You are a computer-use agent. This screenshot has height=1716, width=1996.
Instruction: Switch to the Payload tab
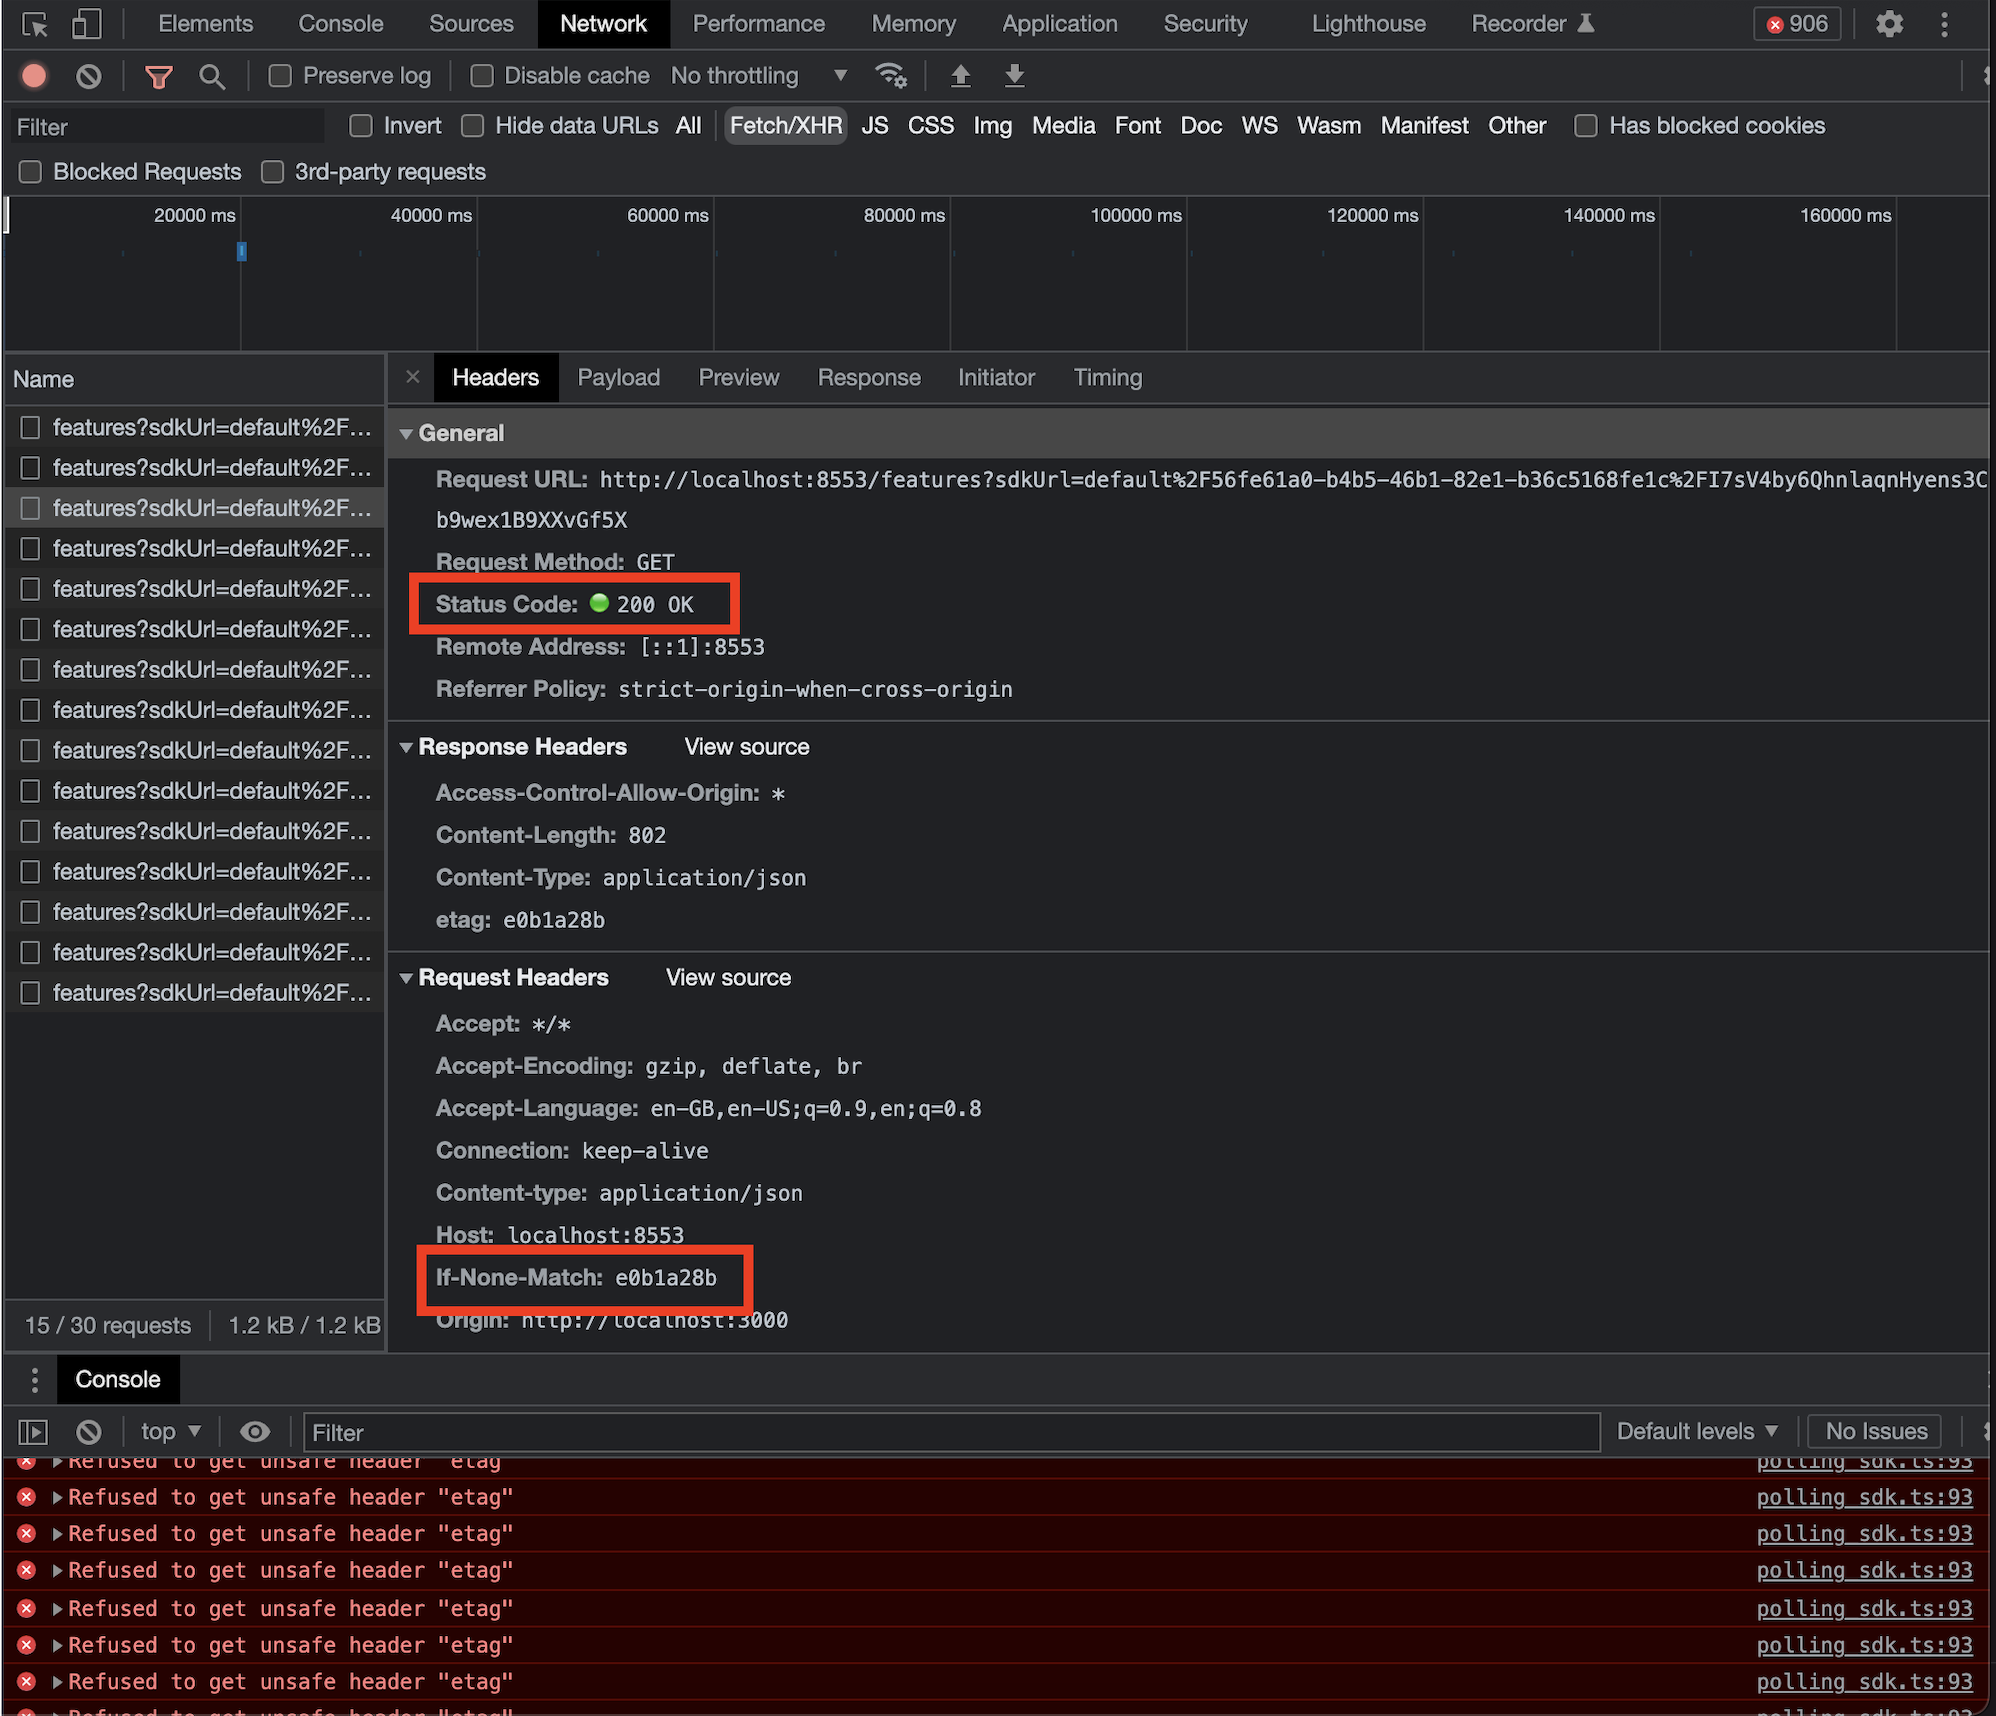click(x=618, y=377)
